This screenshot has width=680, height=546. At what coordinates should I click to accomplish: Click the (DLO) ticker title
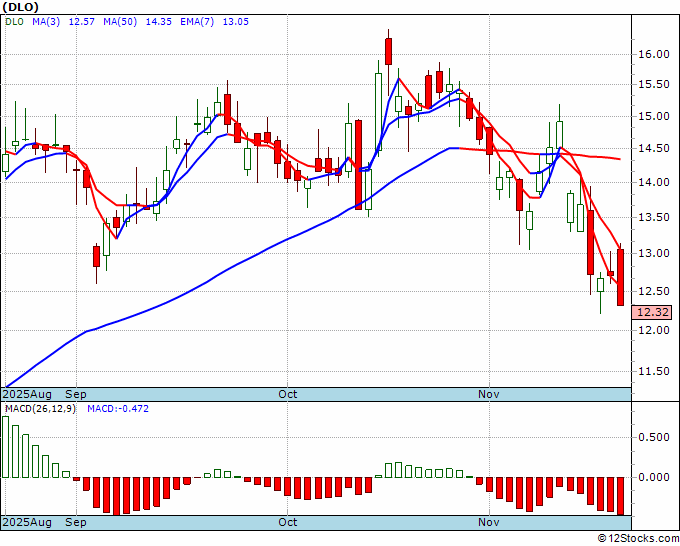coord(20,7)
